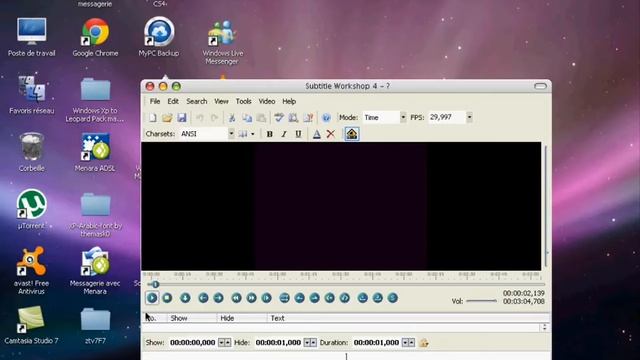Open the Search menu
Screen dimensions: 640x360
(197, 101)
